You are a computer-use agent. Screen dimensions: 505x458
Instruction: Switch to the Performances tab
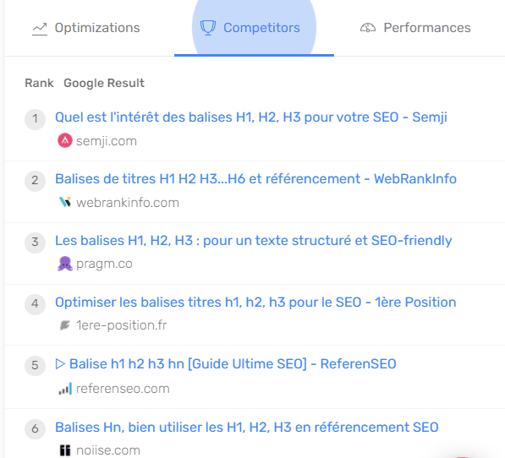click(x=415, y=28)
